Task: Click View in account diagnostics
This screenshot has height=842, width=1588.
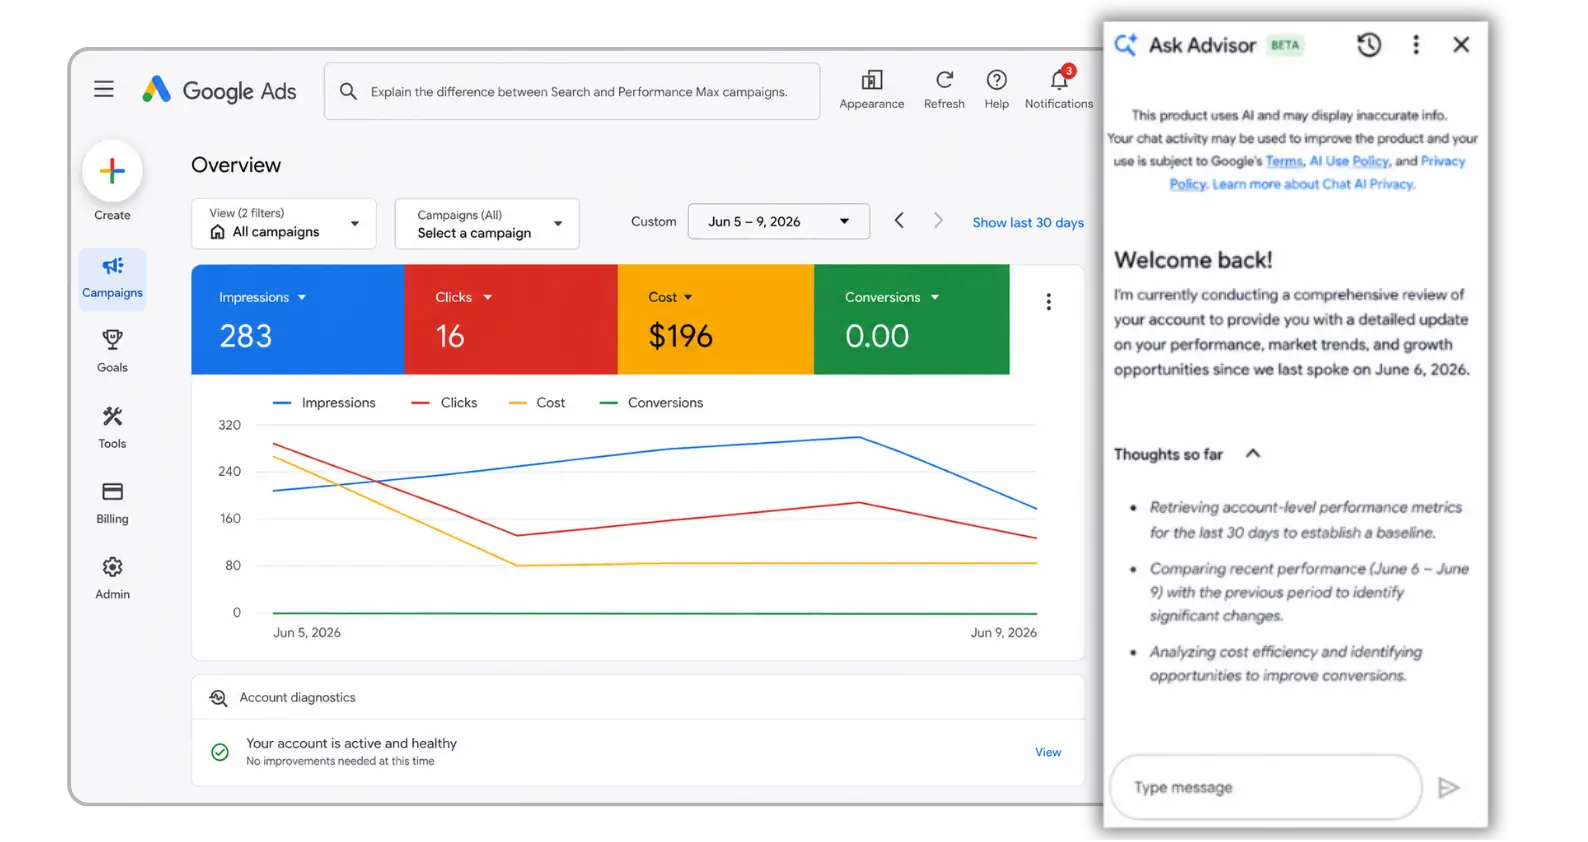Action: [x=1048, y=752]
